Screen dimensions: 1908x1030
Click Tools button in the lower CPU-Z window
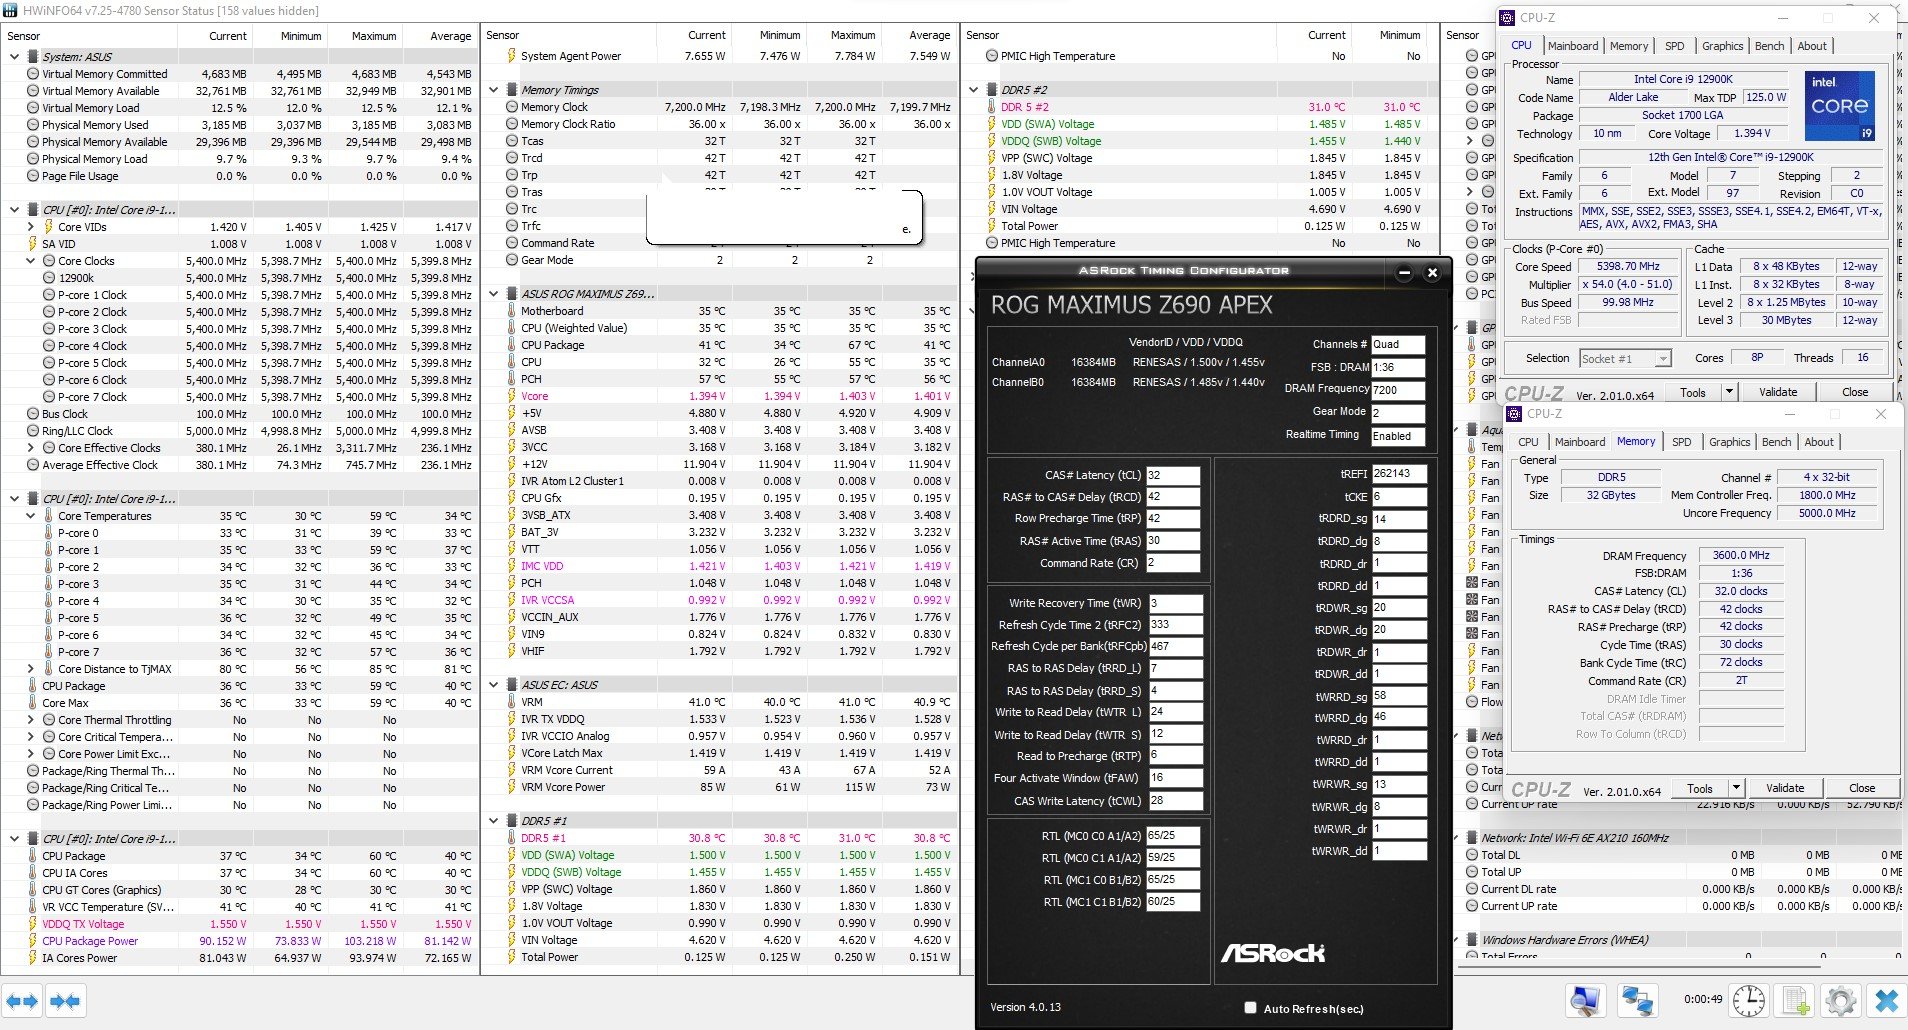coord(1699,788)
